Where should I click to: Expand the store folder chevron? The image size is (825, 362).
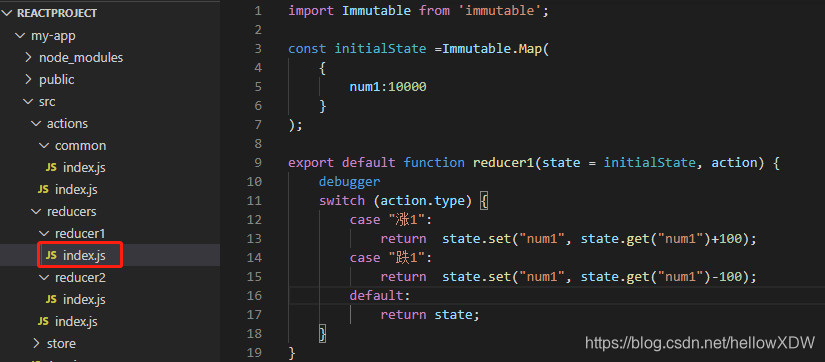click(x=36, y=344)
